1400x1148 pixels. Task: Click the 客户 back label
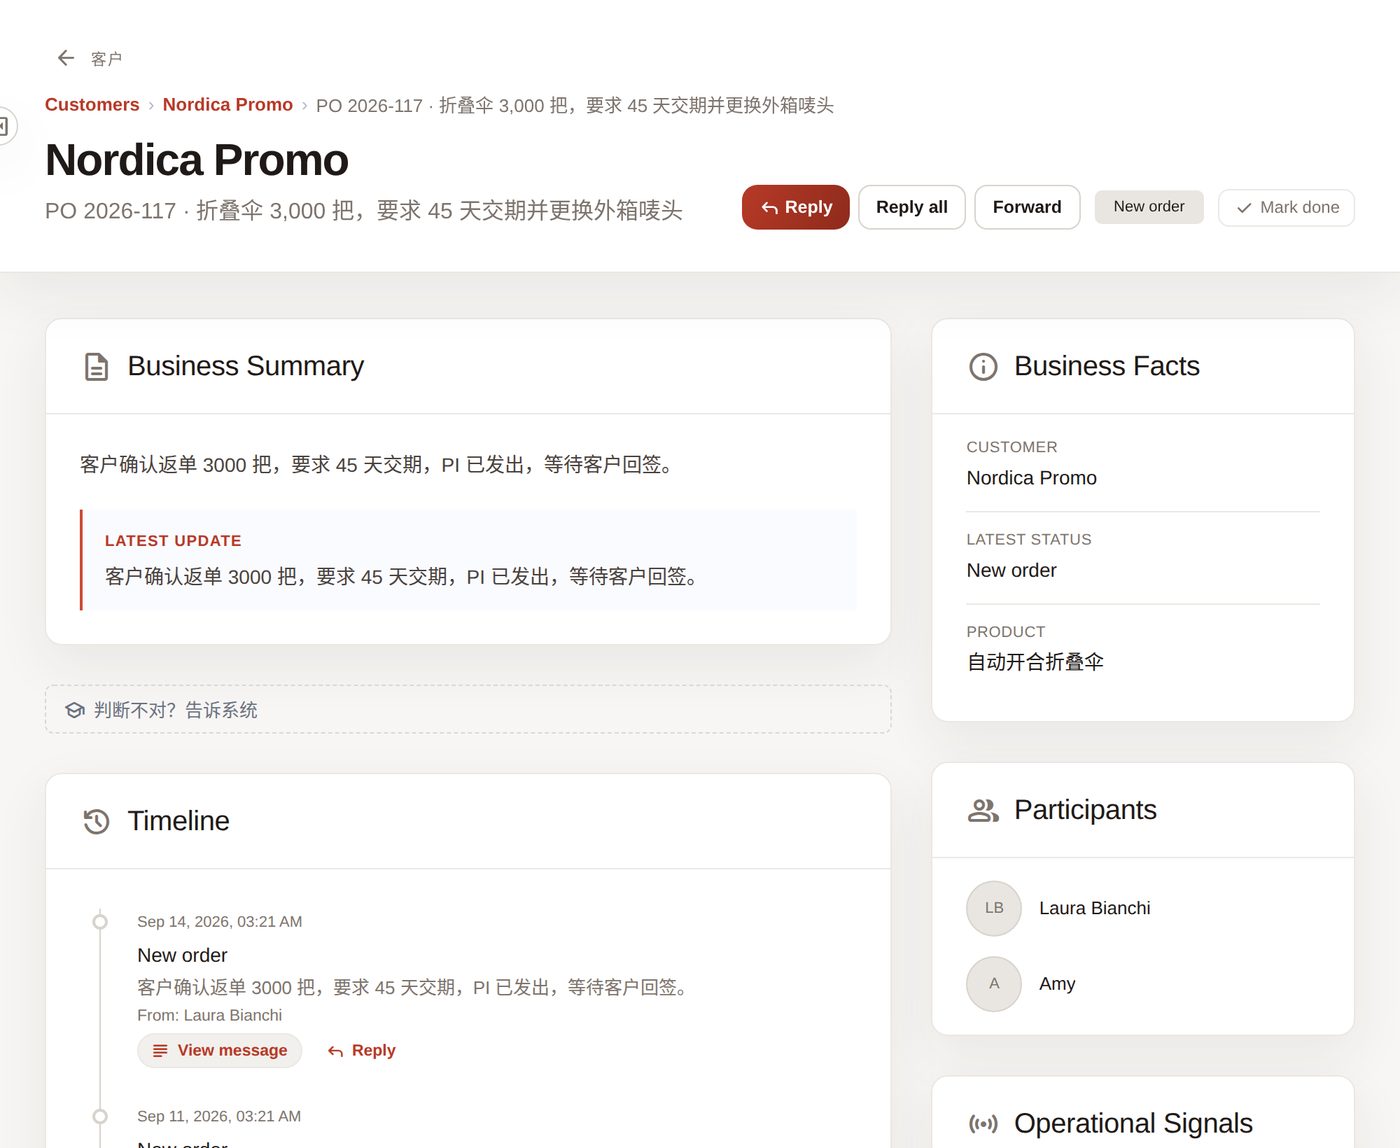pyautogui.click(x=107, y=59)
